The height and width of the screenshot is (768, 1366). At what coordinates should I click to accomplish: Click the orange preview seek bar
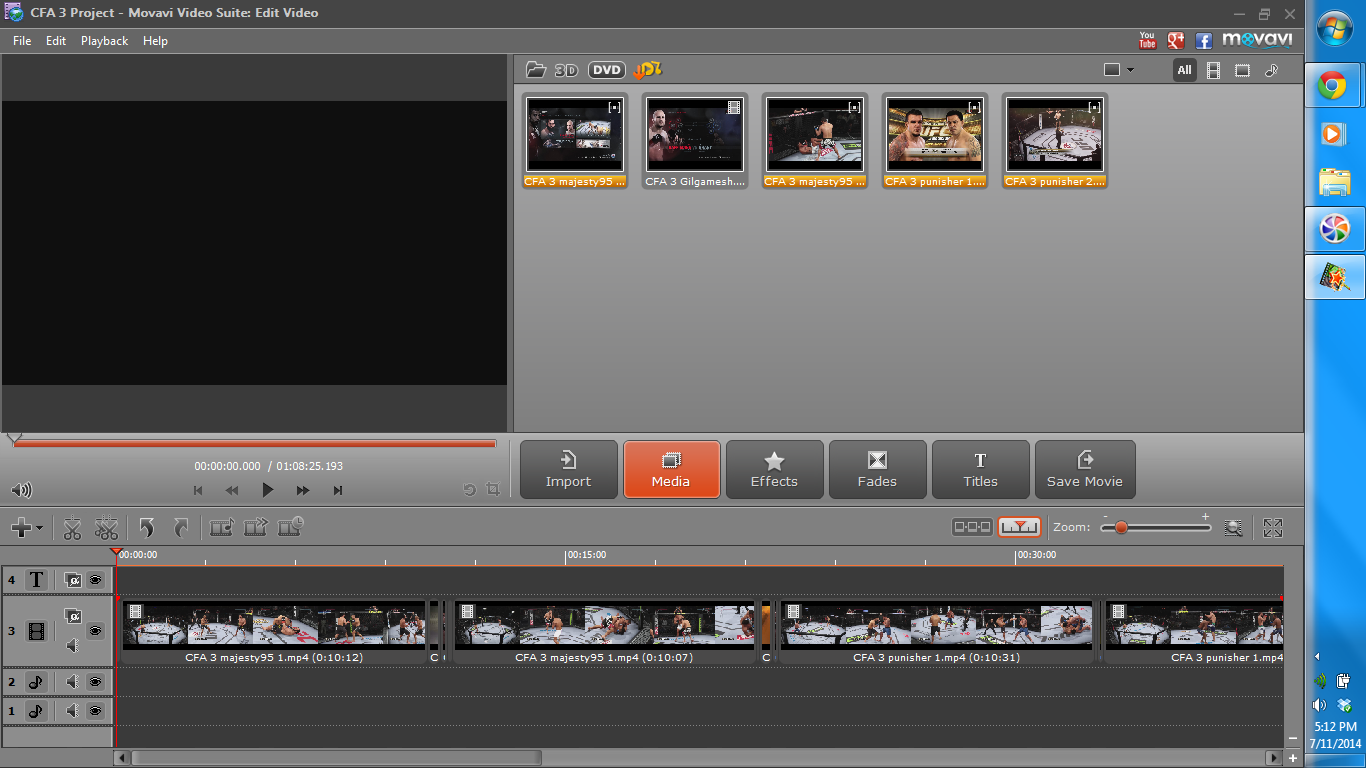click(x=254, y=443)
